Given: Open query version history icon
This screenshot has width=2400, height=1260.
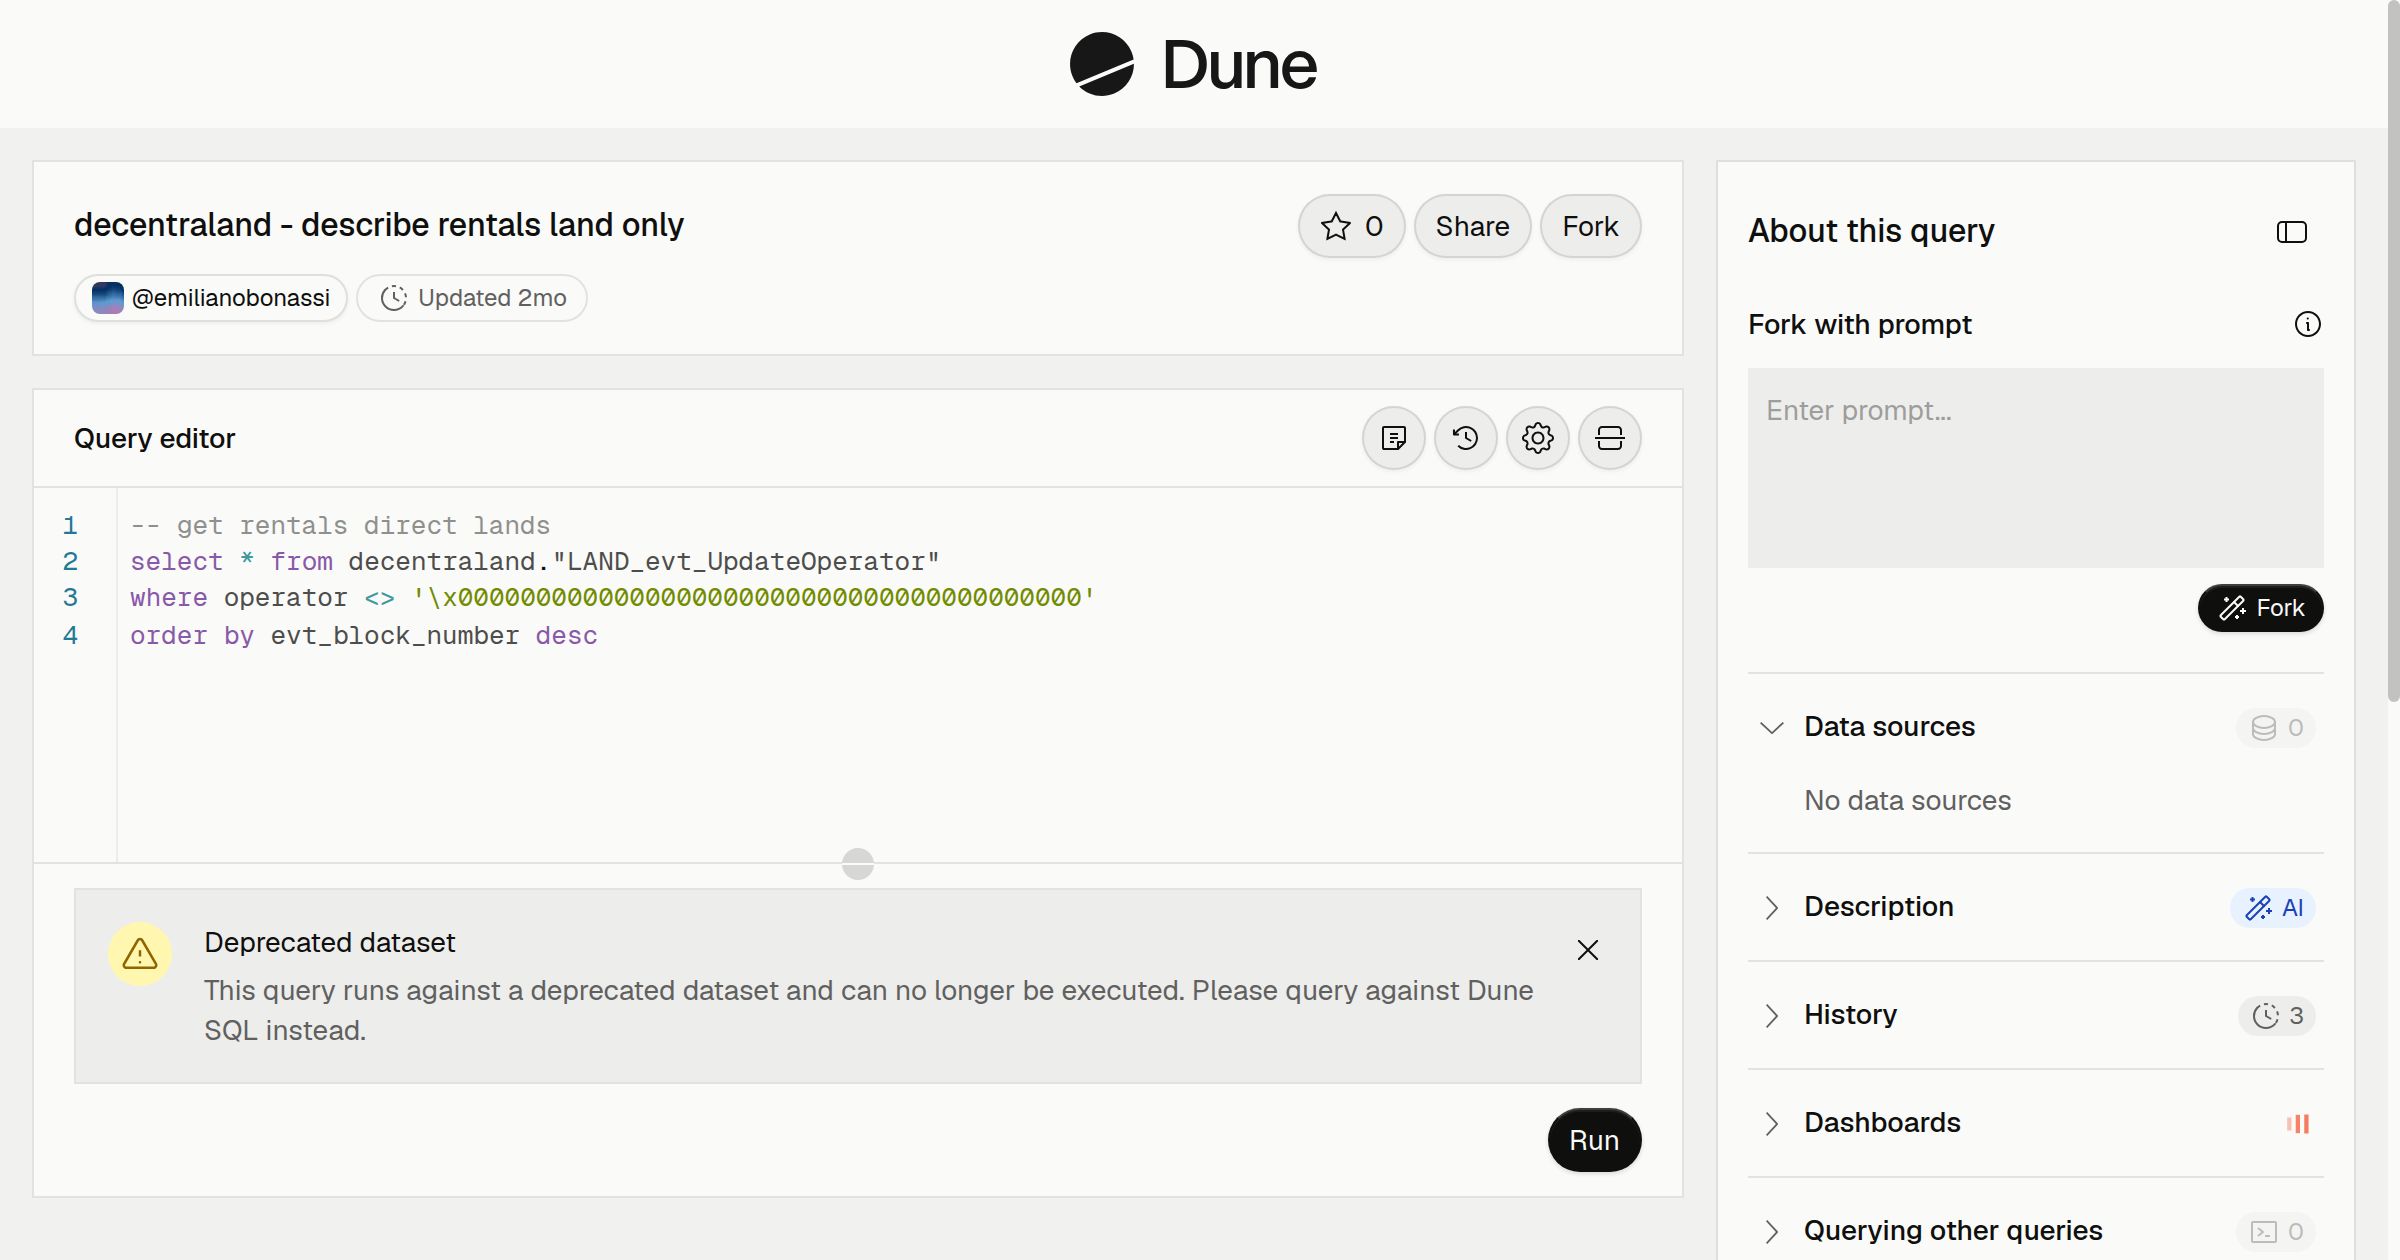Looking at the screenshot, I should tap(1466, 438).
